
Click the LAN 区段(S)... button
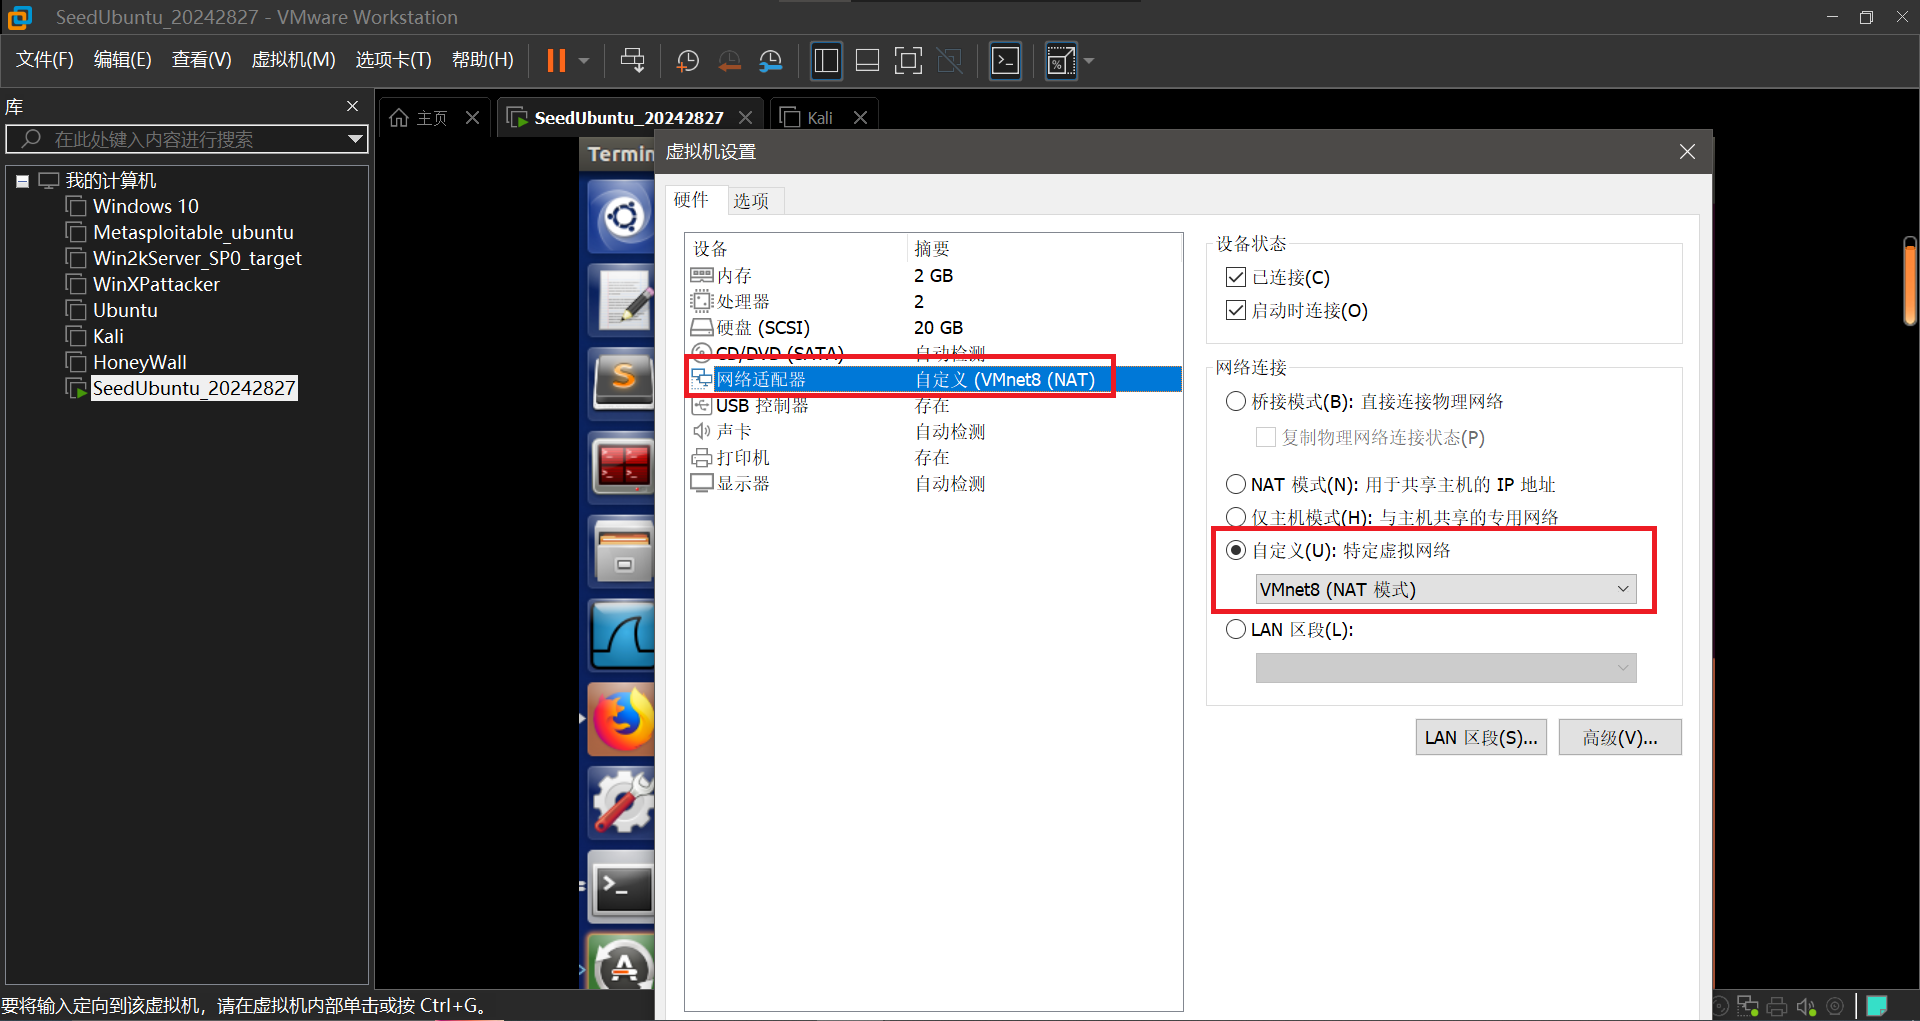click(1481, 737)
